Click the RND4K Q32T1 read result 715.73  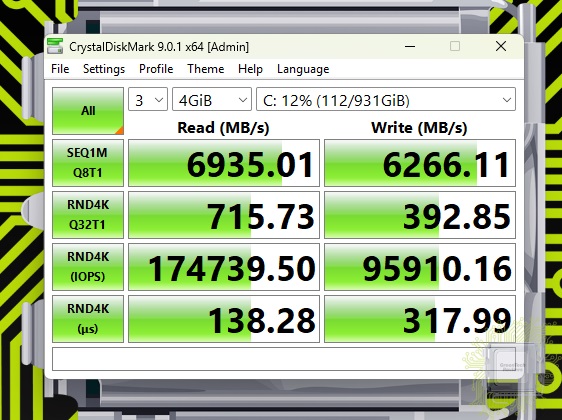(x=224, y=215)
